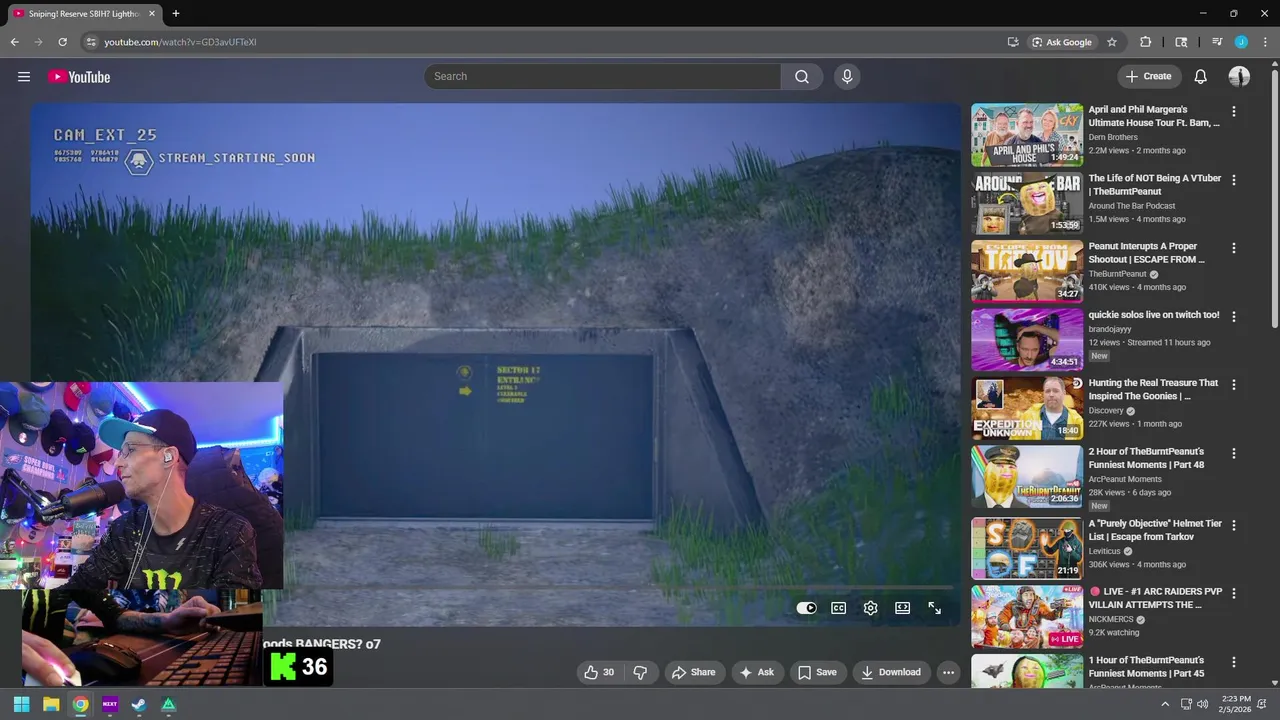Viewport: 1280px width, 720px height.
Task: Open options for ARC RAIDERS PVP live
Action: click(x=1233, y=594)
